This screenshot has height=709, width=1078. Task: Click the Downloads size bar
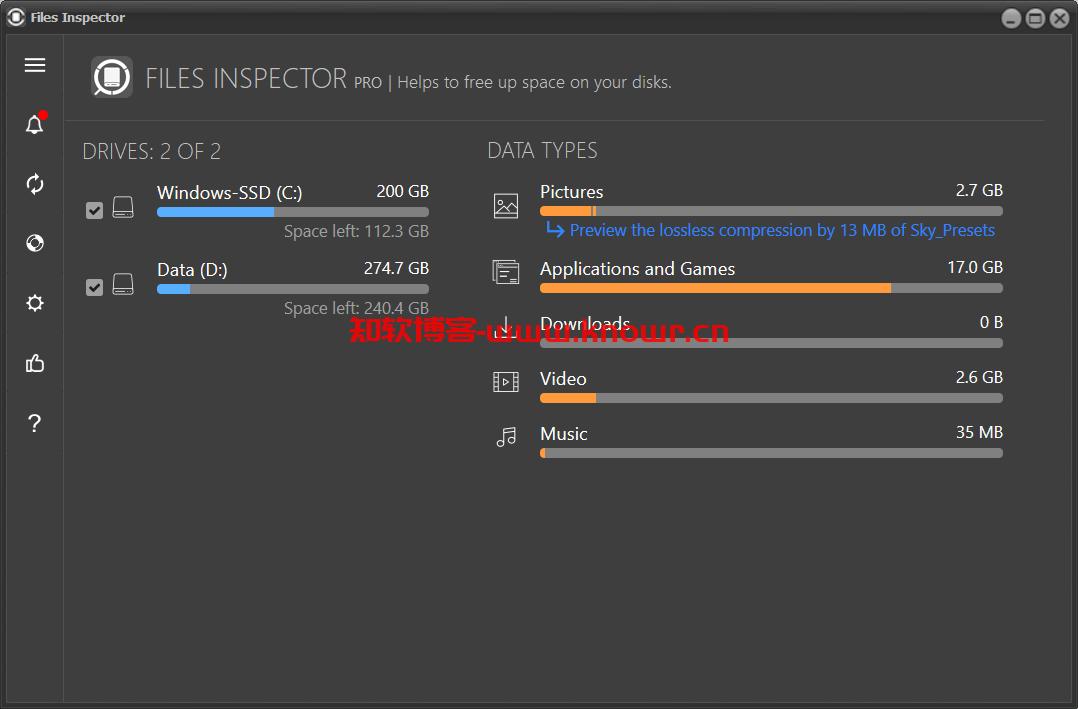click(771, 343)
